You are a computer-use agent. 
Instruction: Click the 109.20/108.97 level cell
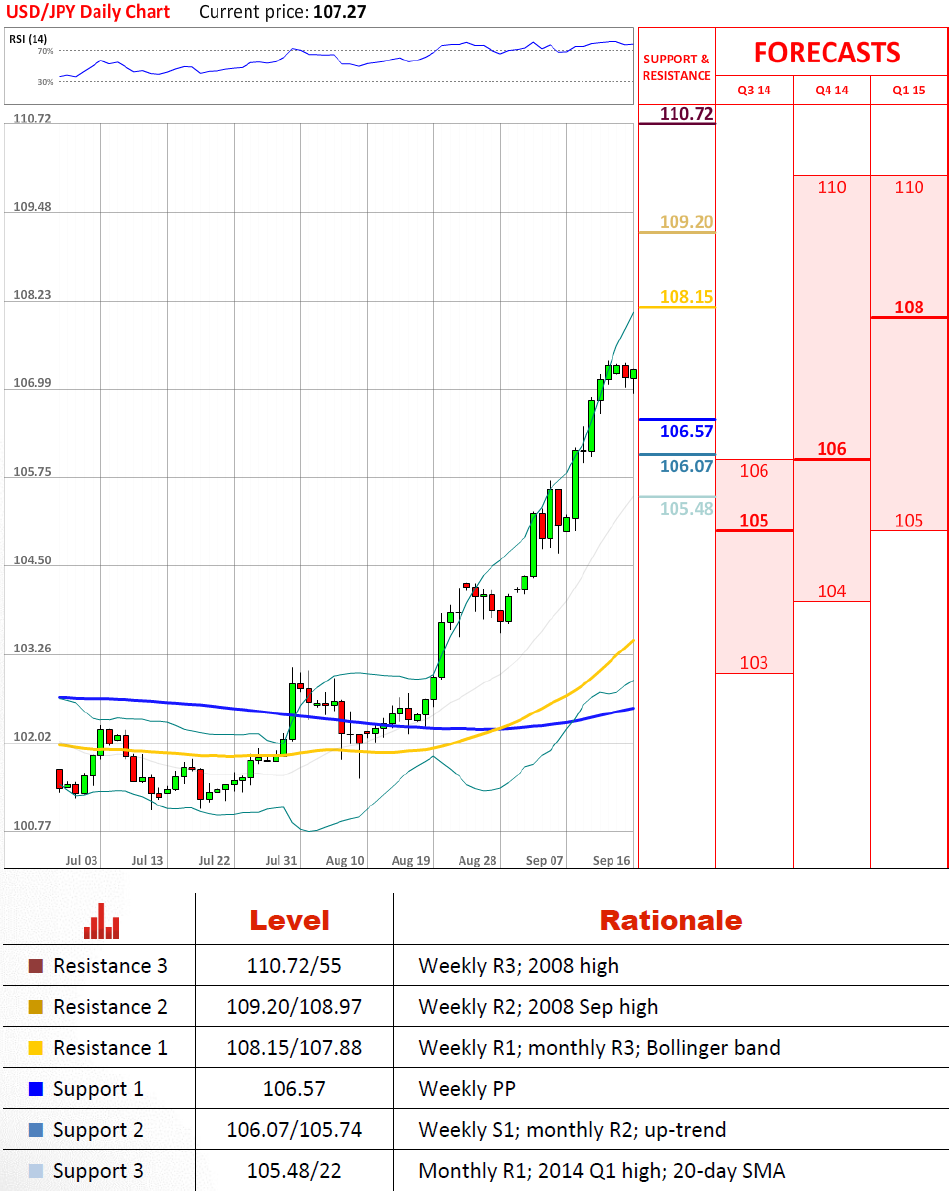pyautogui.click(x=294, y=1007)
